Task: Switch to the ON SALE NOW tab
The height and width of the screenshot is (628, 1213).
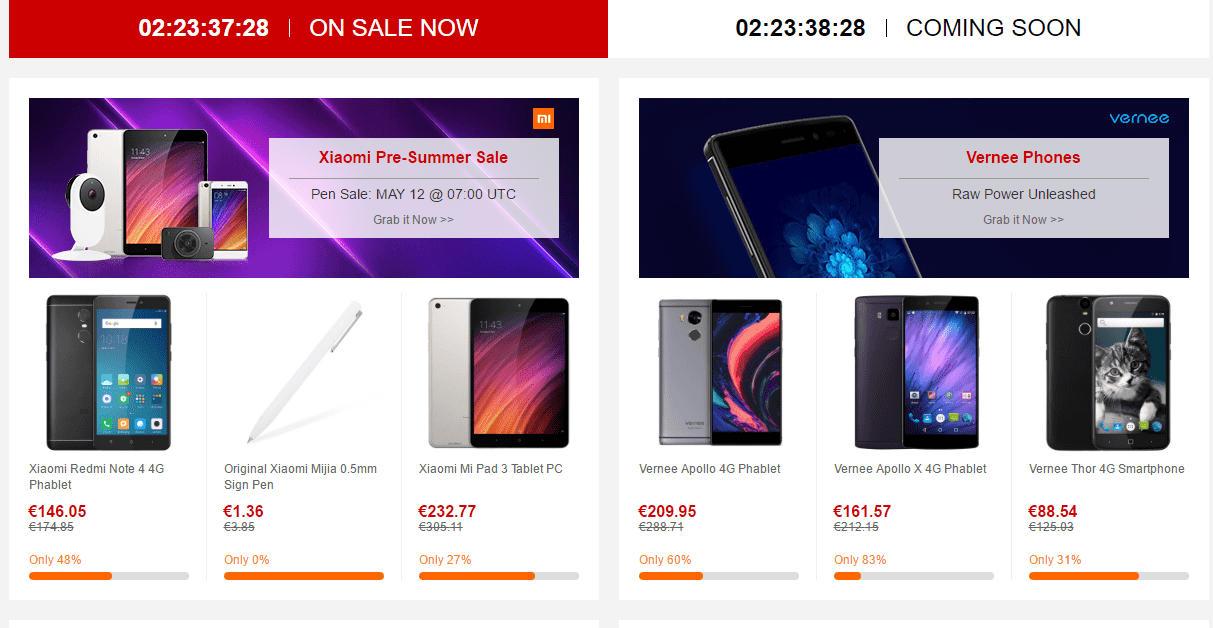Action: [308, 28]
